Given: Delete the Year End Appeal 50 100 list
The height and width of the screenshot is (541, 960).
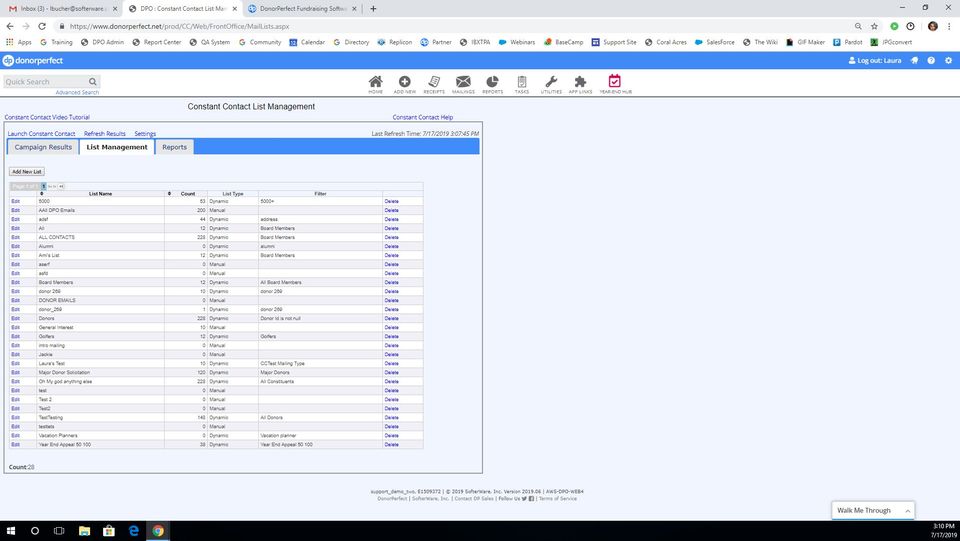Looking at the screenshot, I should [x=391, y=444].
